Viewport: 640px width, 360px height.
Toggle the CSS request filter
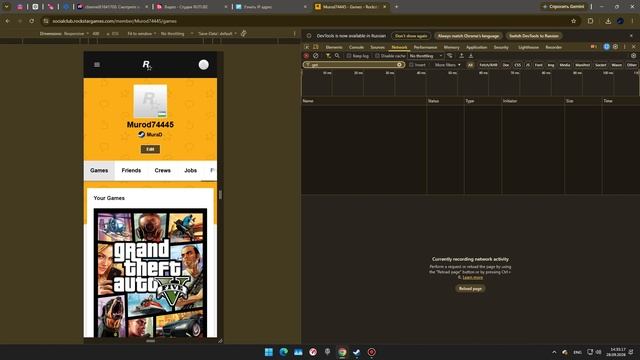click(518, 65)
